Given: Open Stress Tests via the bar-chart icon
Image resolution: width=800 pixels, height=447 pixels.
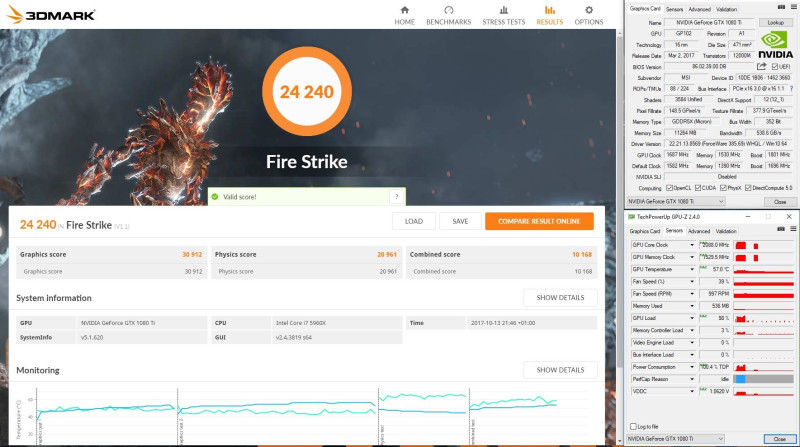Looking at the screenshot, I should (x=504, y=10).
